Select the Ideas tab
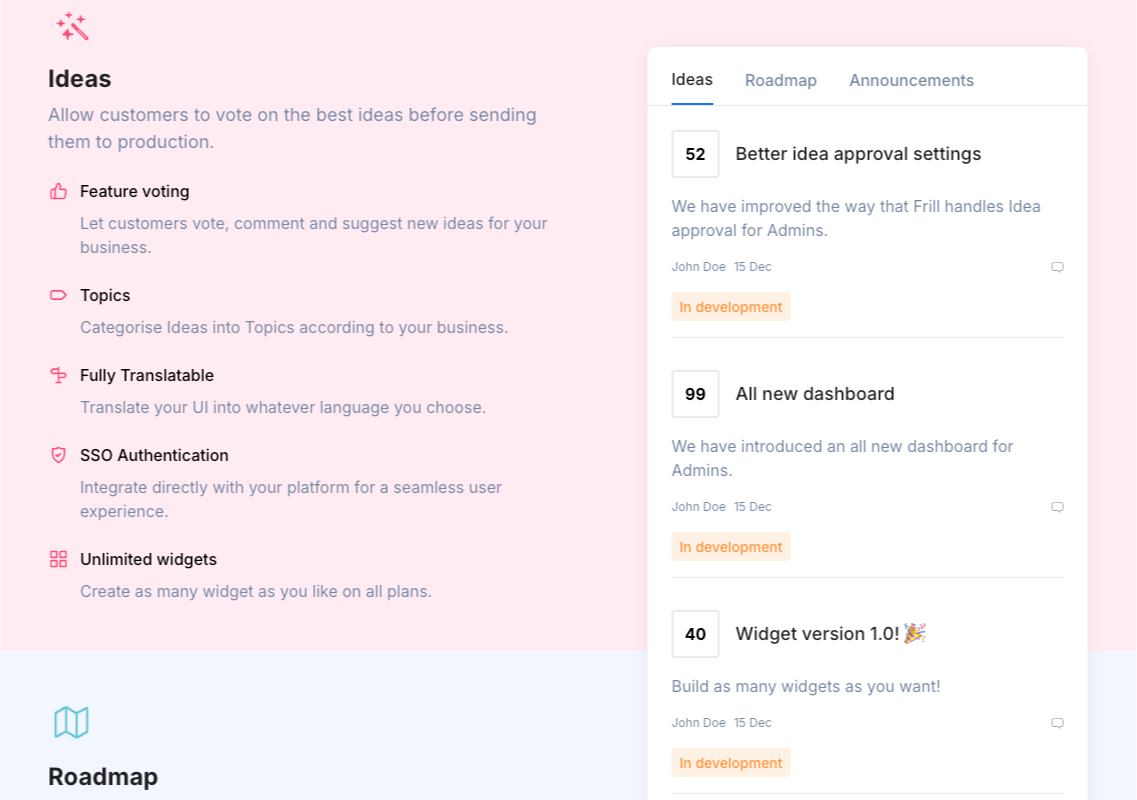This screenshot has height=800, width=1137. click(692, 80)
